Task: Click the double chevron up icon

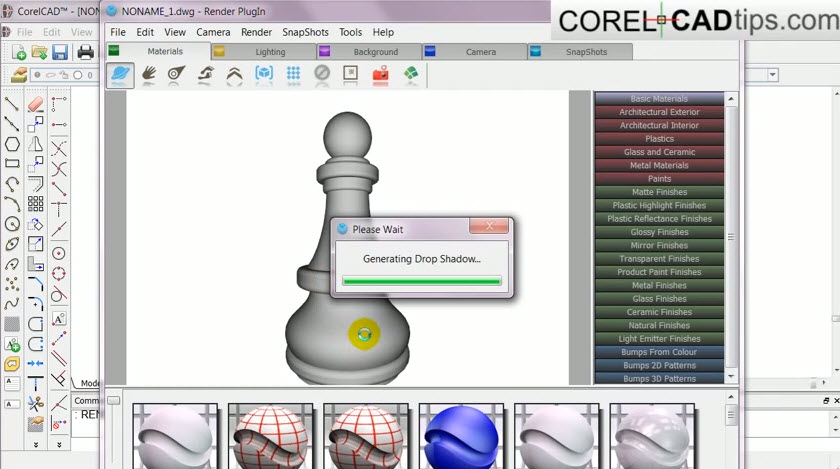Action: pos(234,74)
